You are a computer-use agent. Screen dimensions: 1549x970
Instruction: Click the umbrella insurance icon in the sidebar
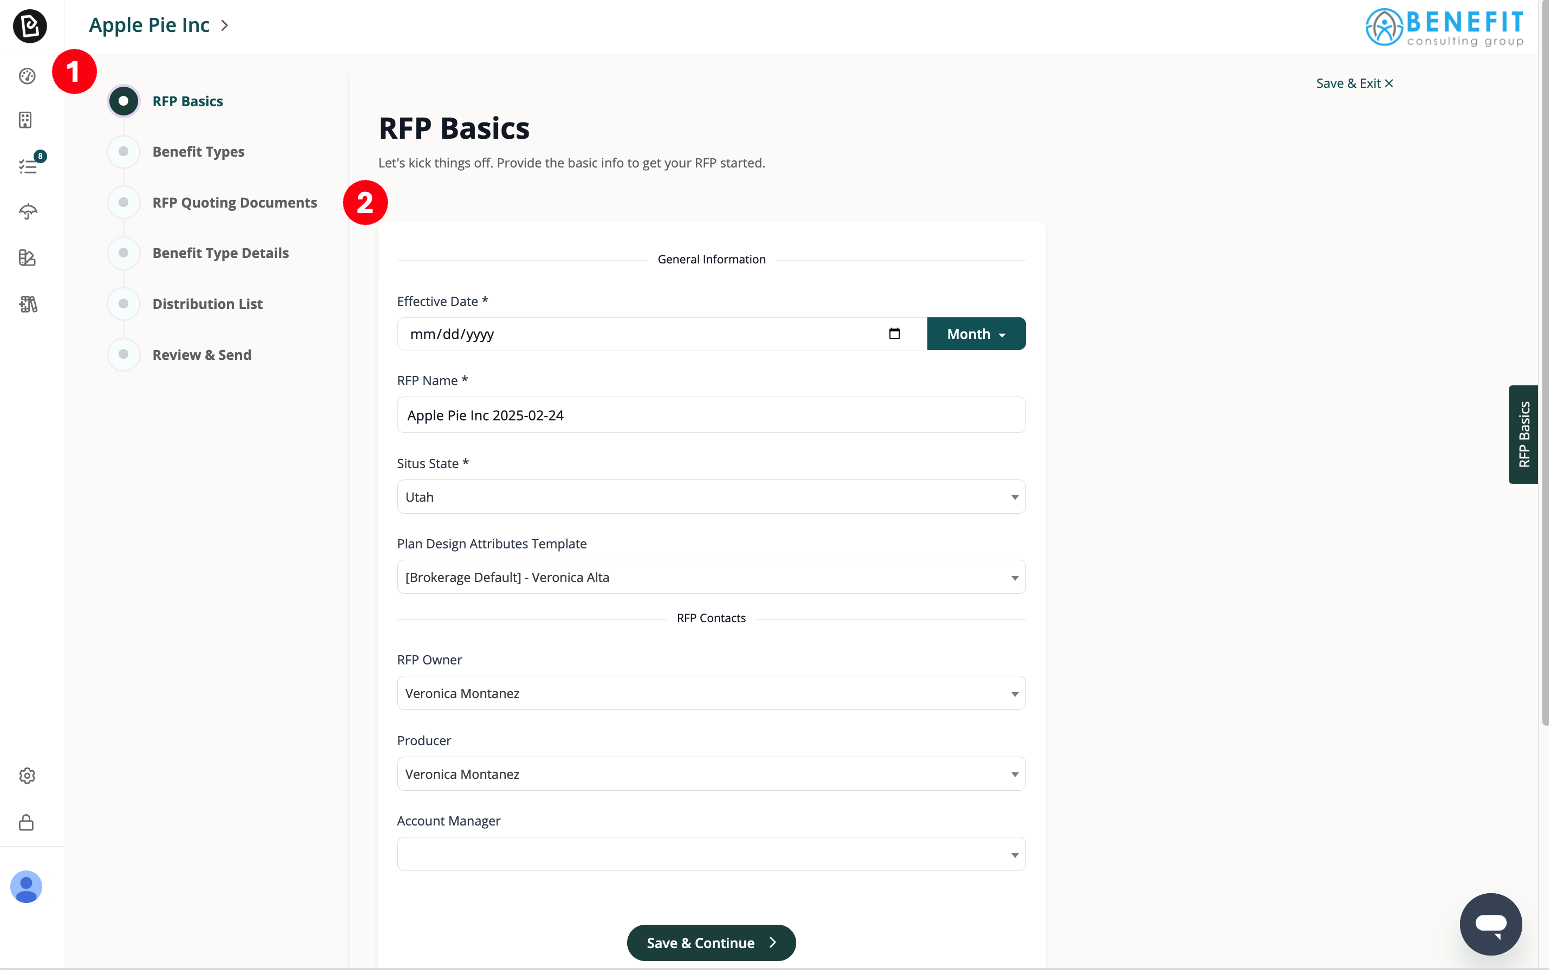pyautogui.click(x=27, y=211)
